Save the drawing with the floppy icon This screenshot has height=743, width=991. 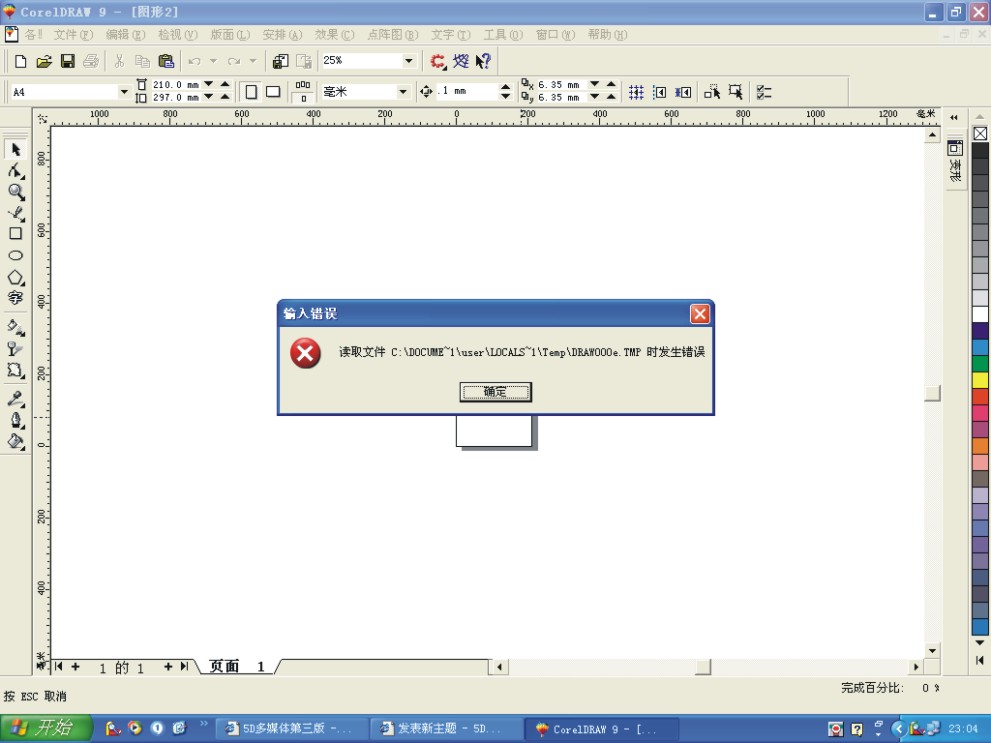[68, 61]
